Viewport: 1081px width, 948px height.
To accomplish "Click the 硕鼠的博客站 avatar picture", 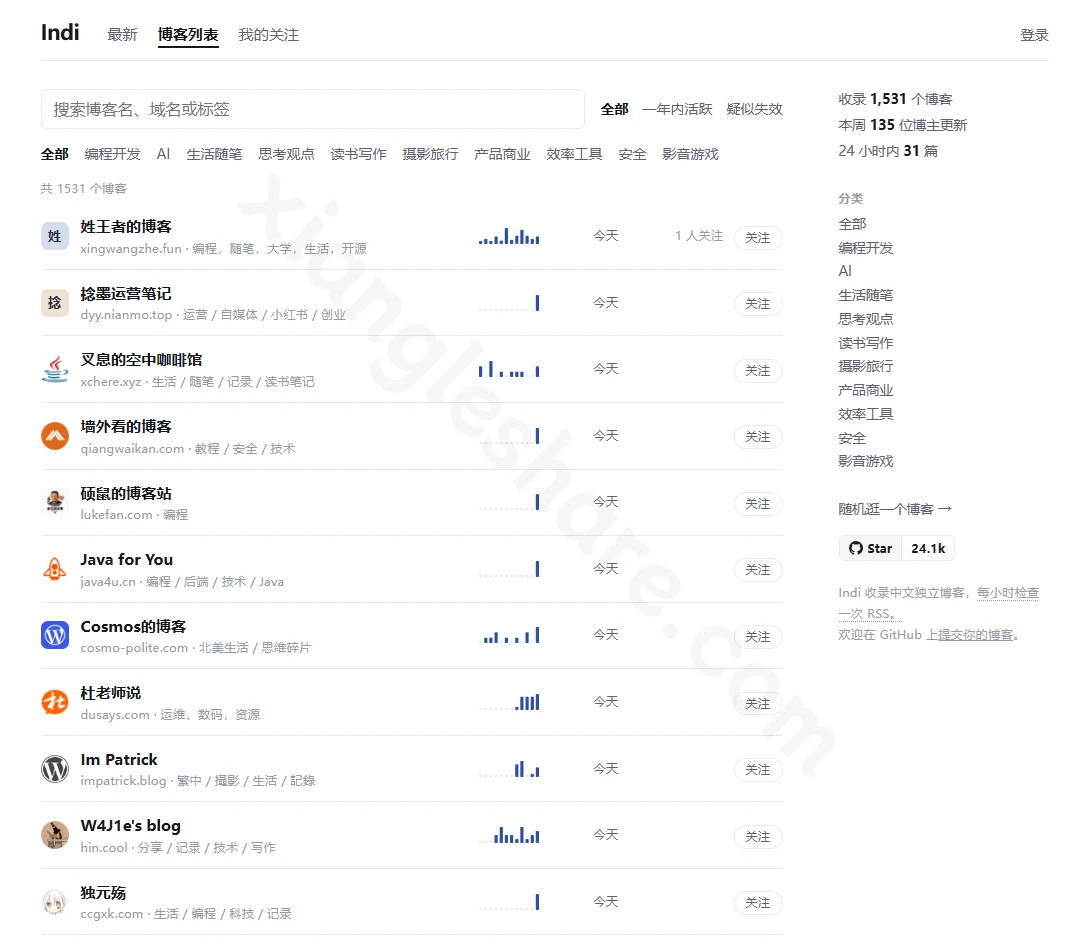I will [x=54, y=503].
